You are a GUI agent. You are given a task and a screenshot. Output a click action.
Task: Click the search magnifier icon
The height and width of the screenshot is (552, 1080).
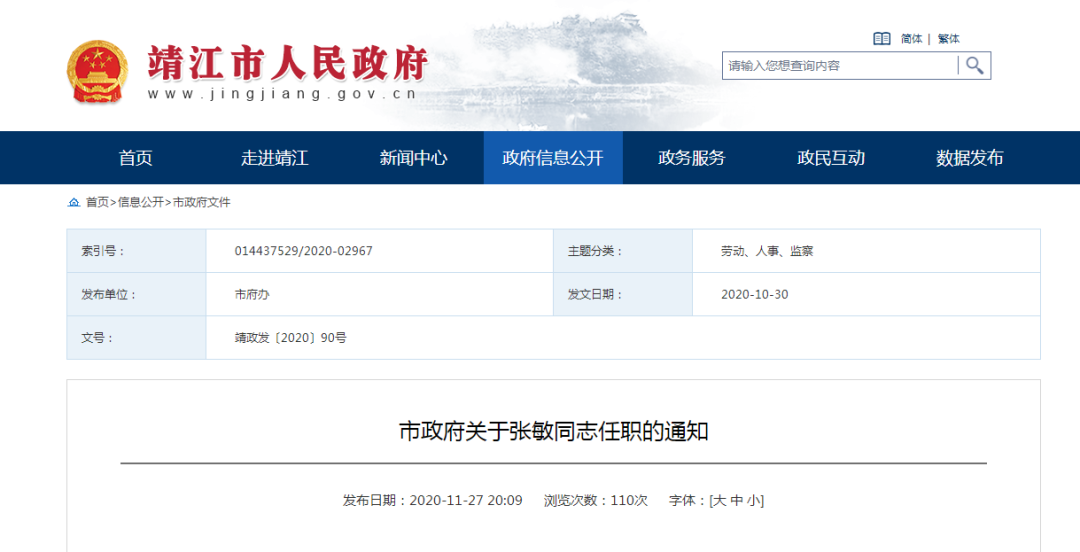tap(974, 65)
